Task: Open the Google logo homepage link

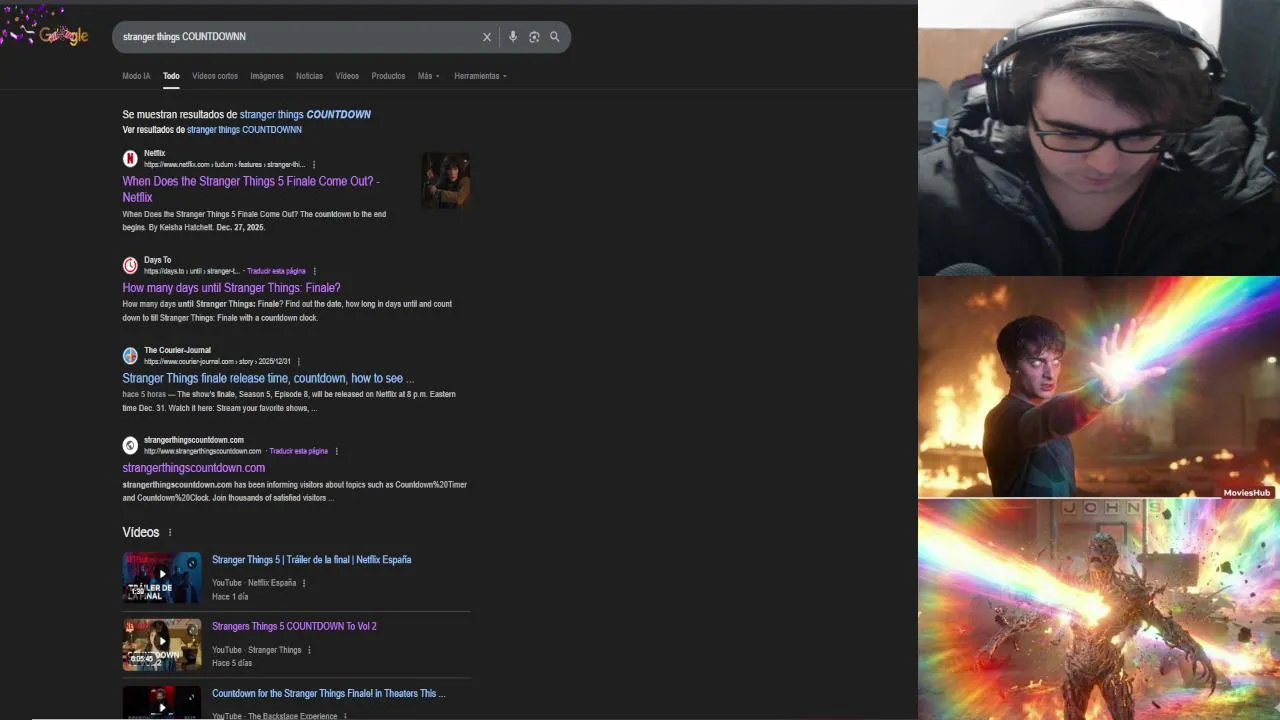Action: click(64, 36)
